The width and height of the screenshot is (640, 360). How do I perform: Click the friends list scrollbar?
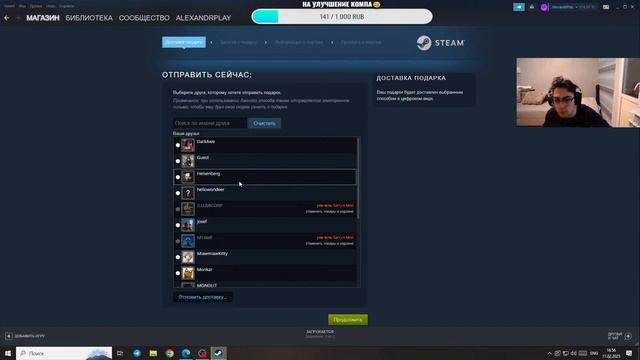pyautogui.click(x=358, y=178)
